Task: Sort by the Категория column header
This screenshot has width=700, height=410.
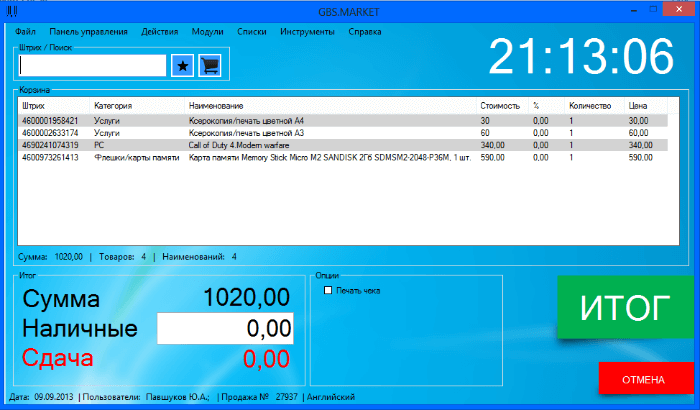Action: (x=137, y=106)
